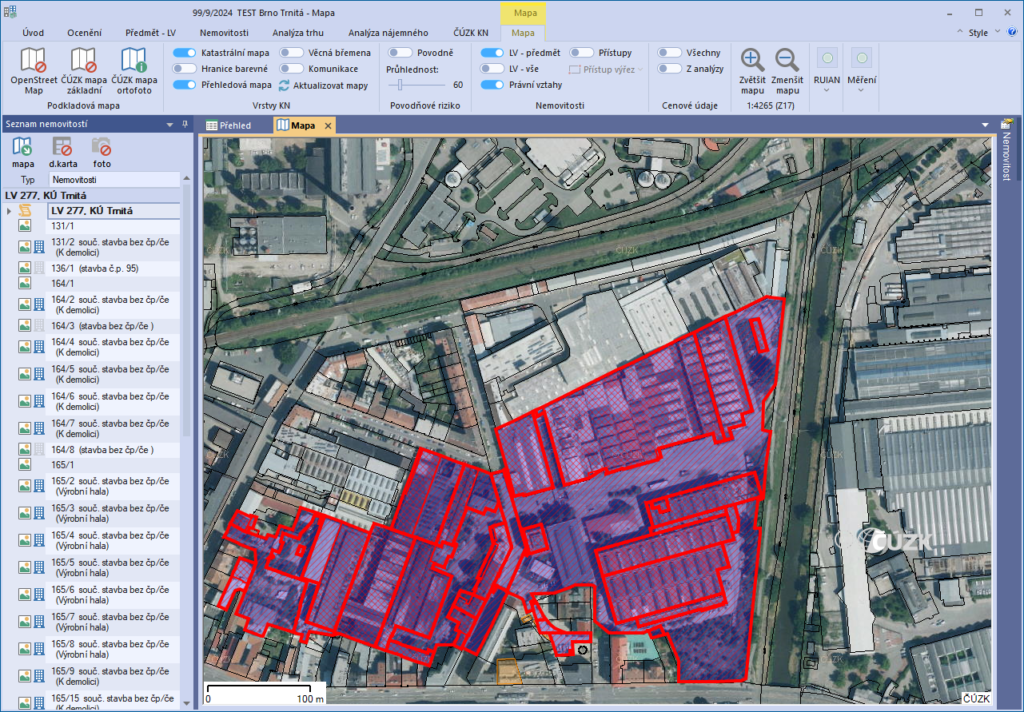Open help icon at ribbon top right
The height and width of the screenshot is (712, 1024).
1013,32
